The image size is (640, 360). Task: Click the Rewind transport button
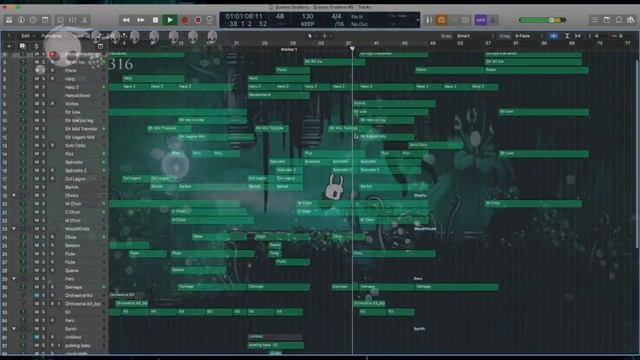126,20
